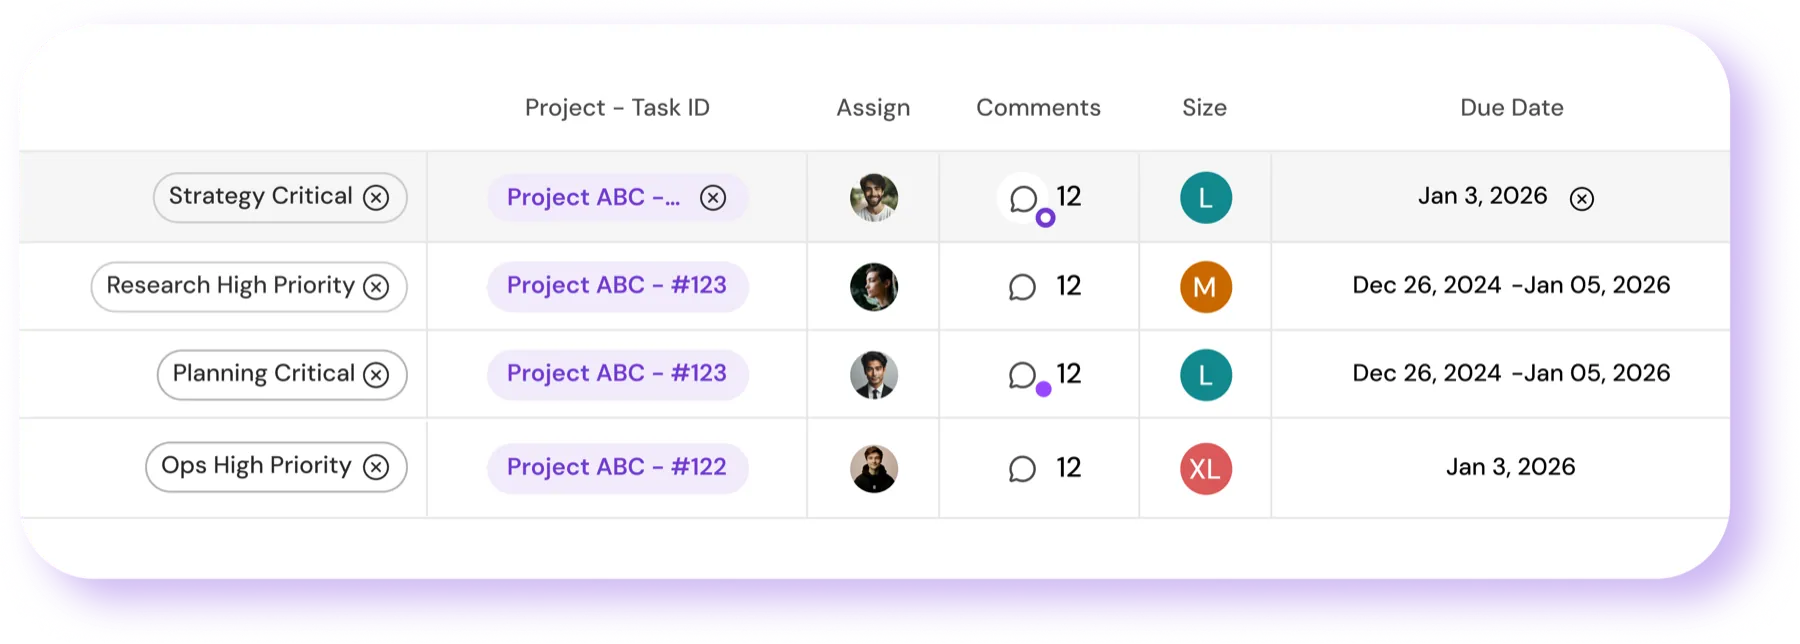Select the XL size badge in Ops row
The height and width of the screenshot is (644, 1800).
click(x=1206, y=468)
